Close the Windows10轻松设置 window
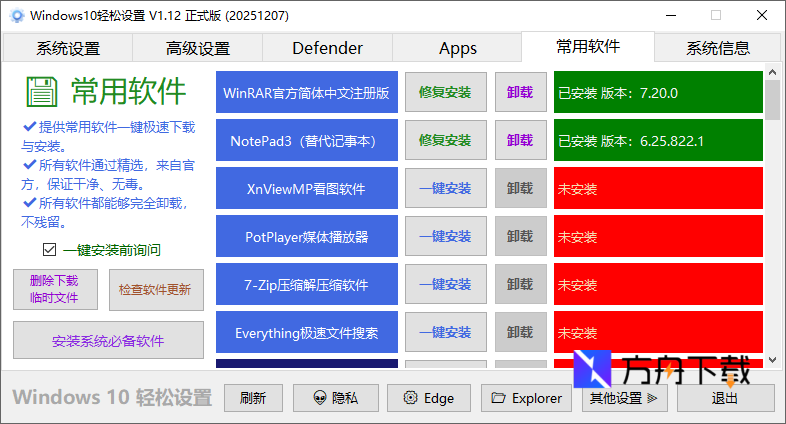 point(762,16)
